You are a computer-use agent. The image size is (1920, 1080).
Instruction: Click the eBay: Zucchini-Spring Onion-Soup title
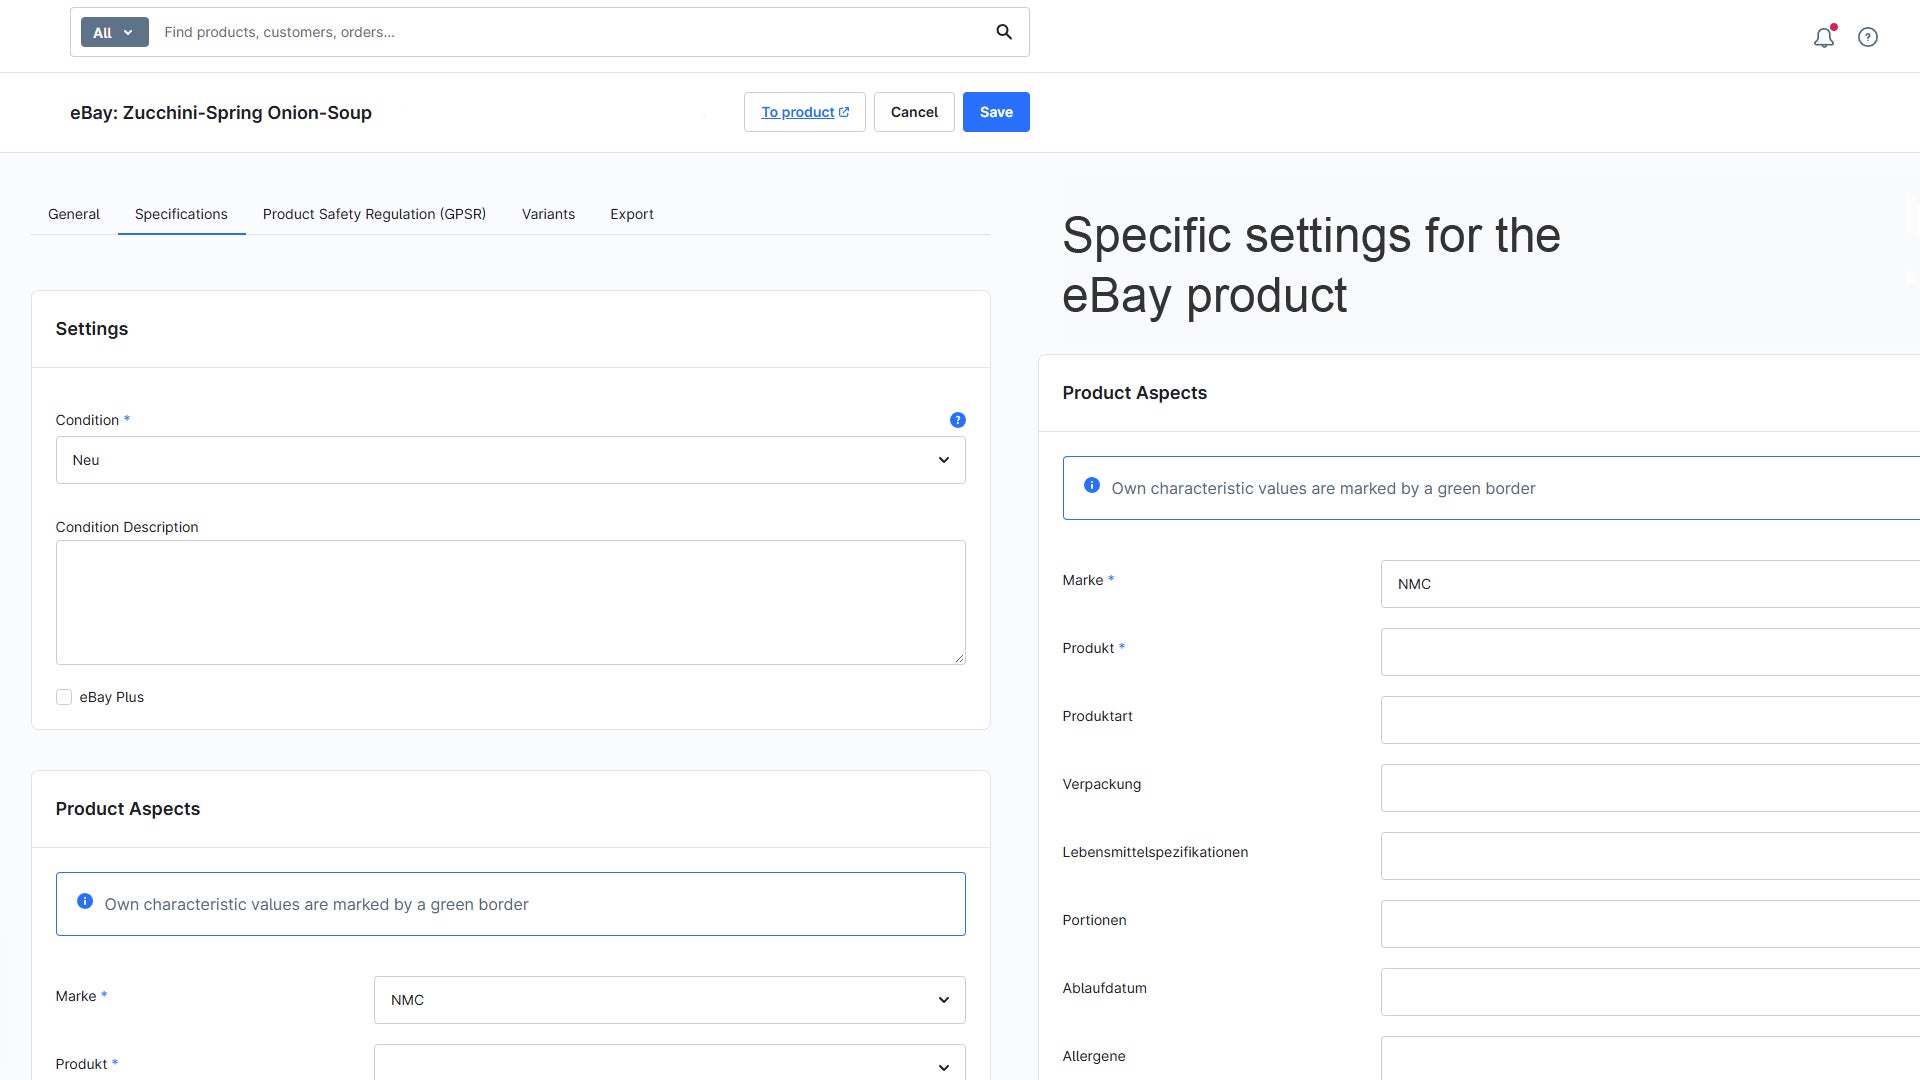(221, 113)
